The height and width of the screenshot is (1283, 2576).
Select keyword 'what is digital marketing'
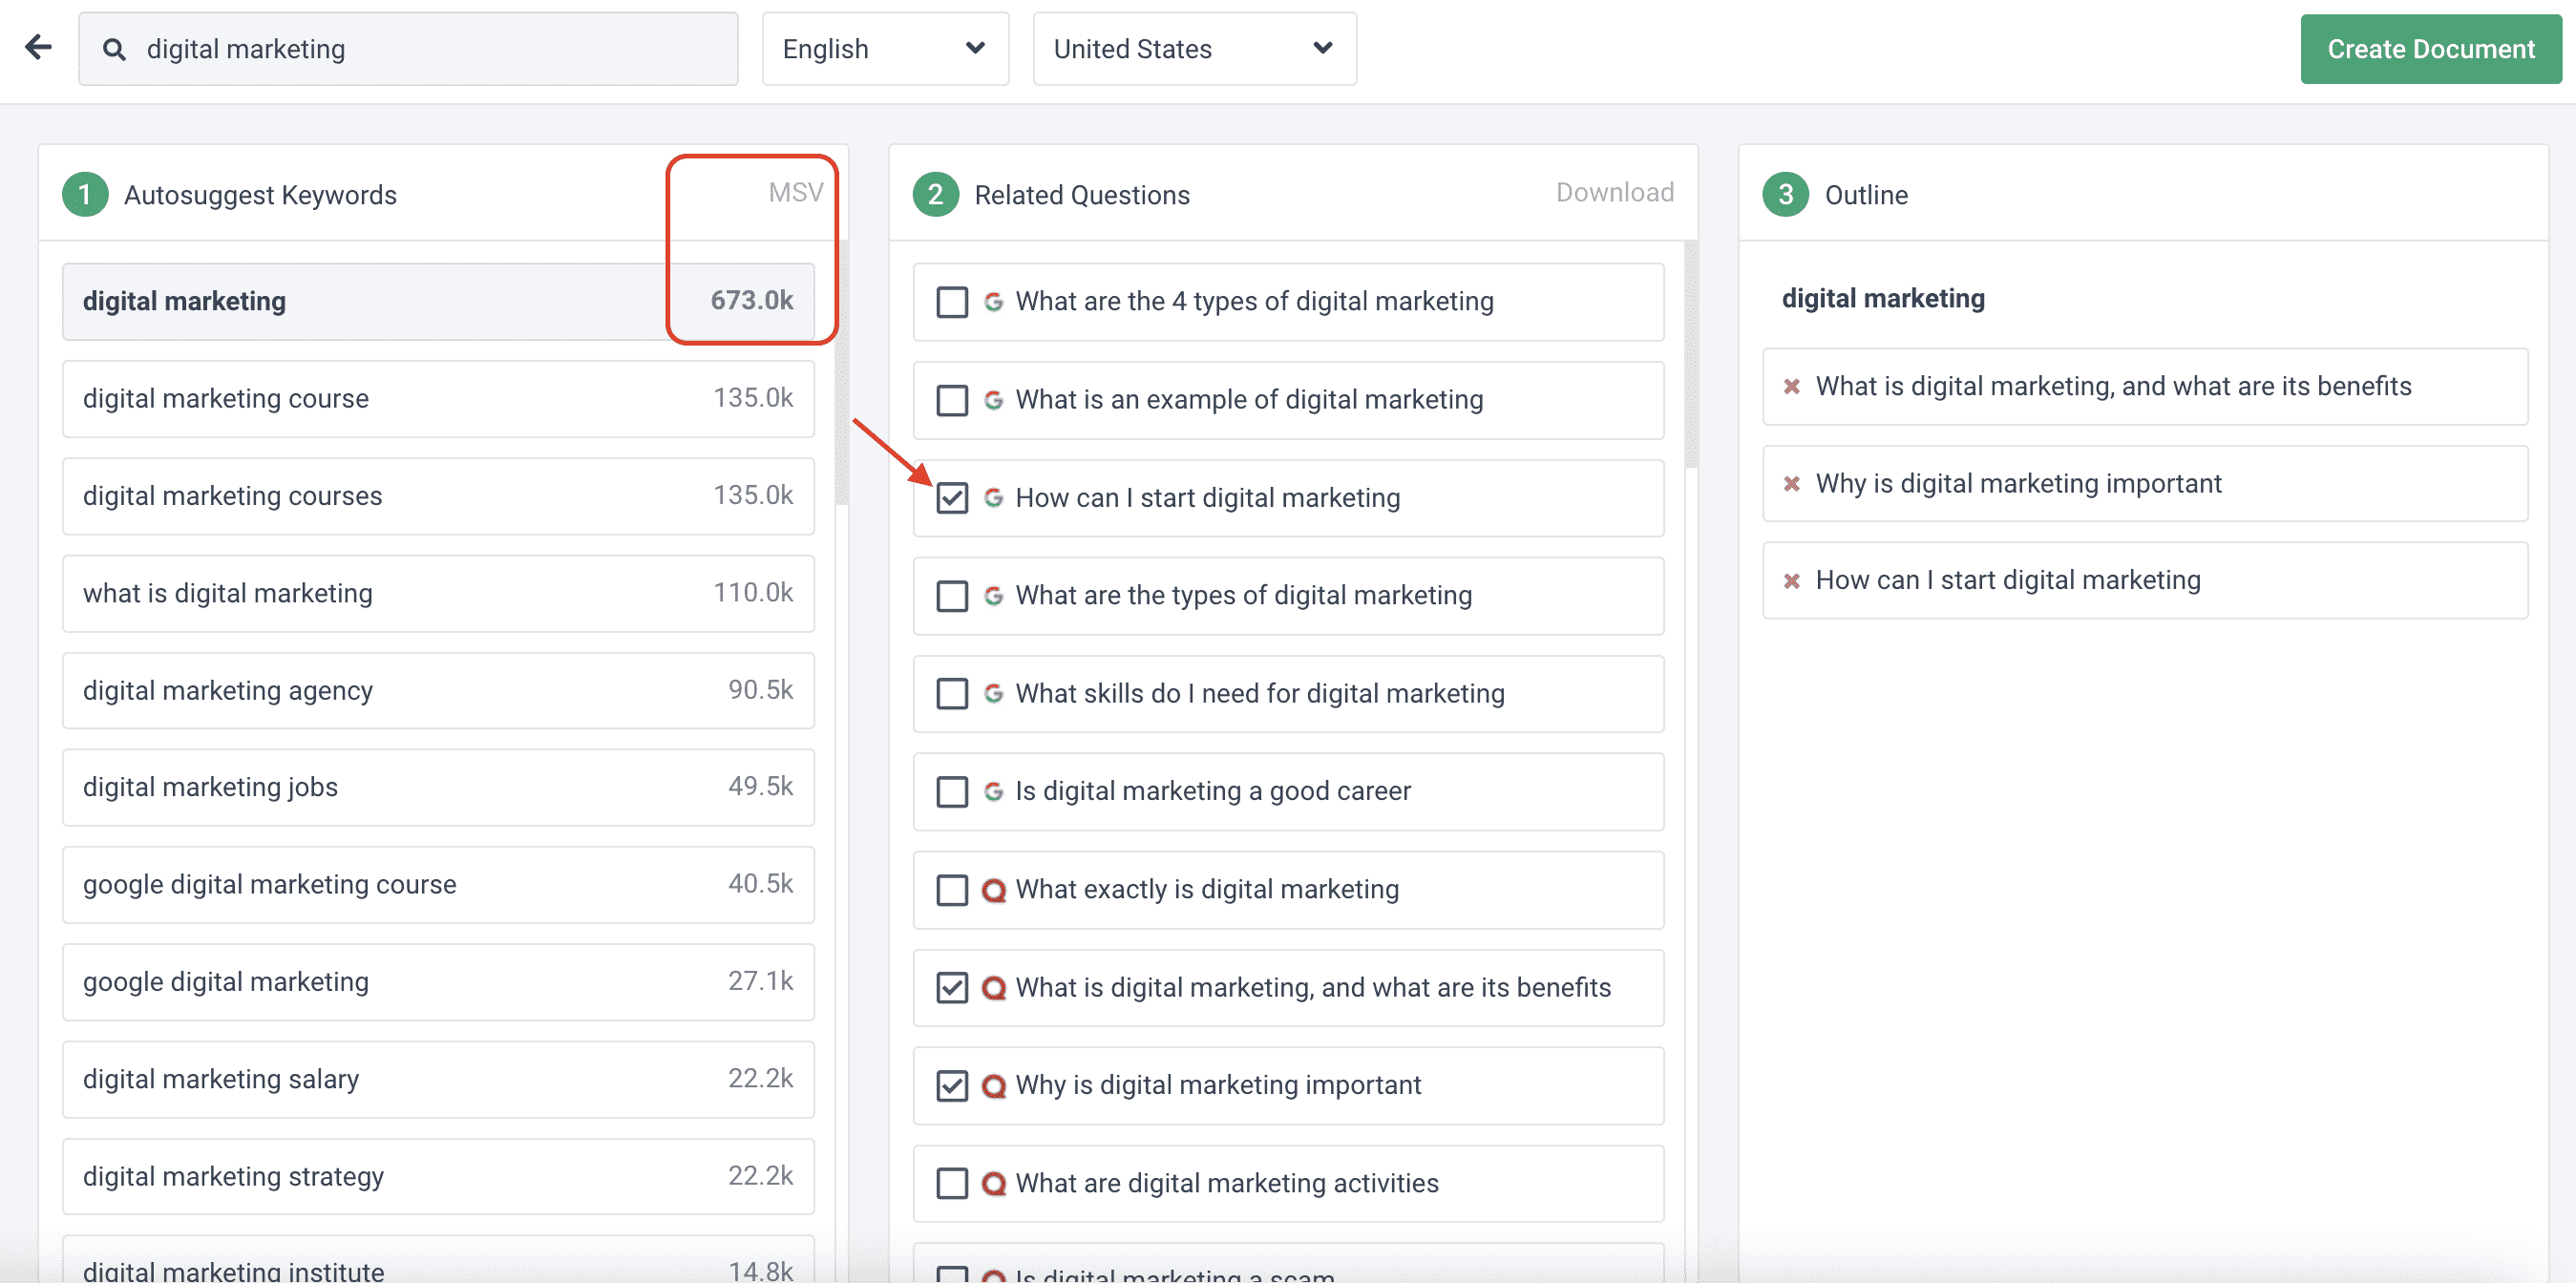pyautogui.click(x=438, y=594)
